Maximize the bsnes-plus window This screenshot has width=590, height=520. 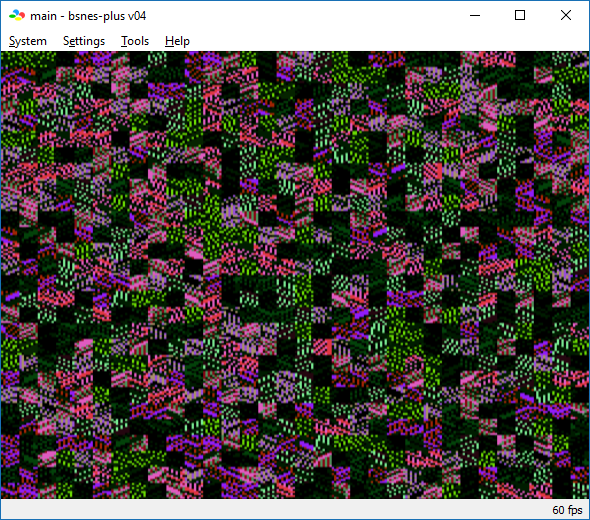pos(520,15)
